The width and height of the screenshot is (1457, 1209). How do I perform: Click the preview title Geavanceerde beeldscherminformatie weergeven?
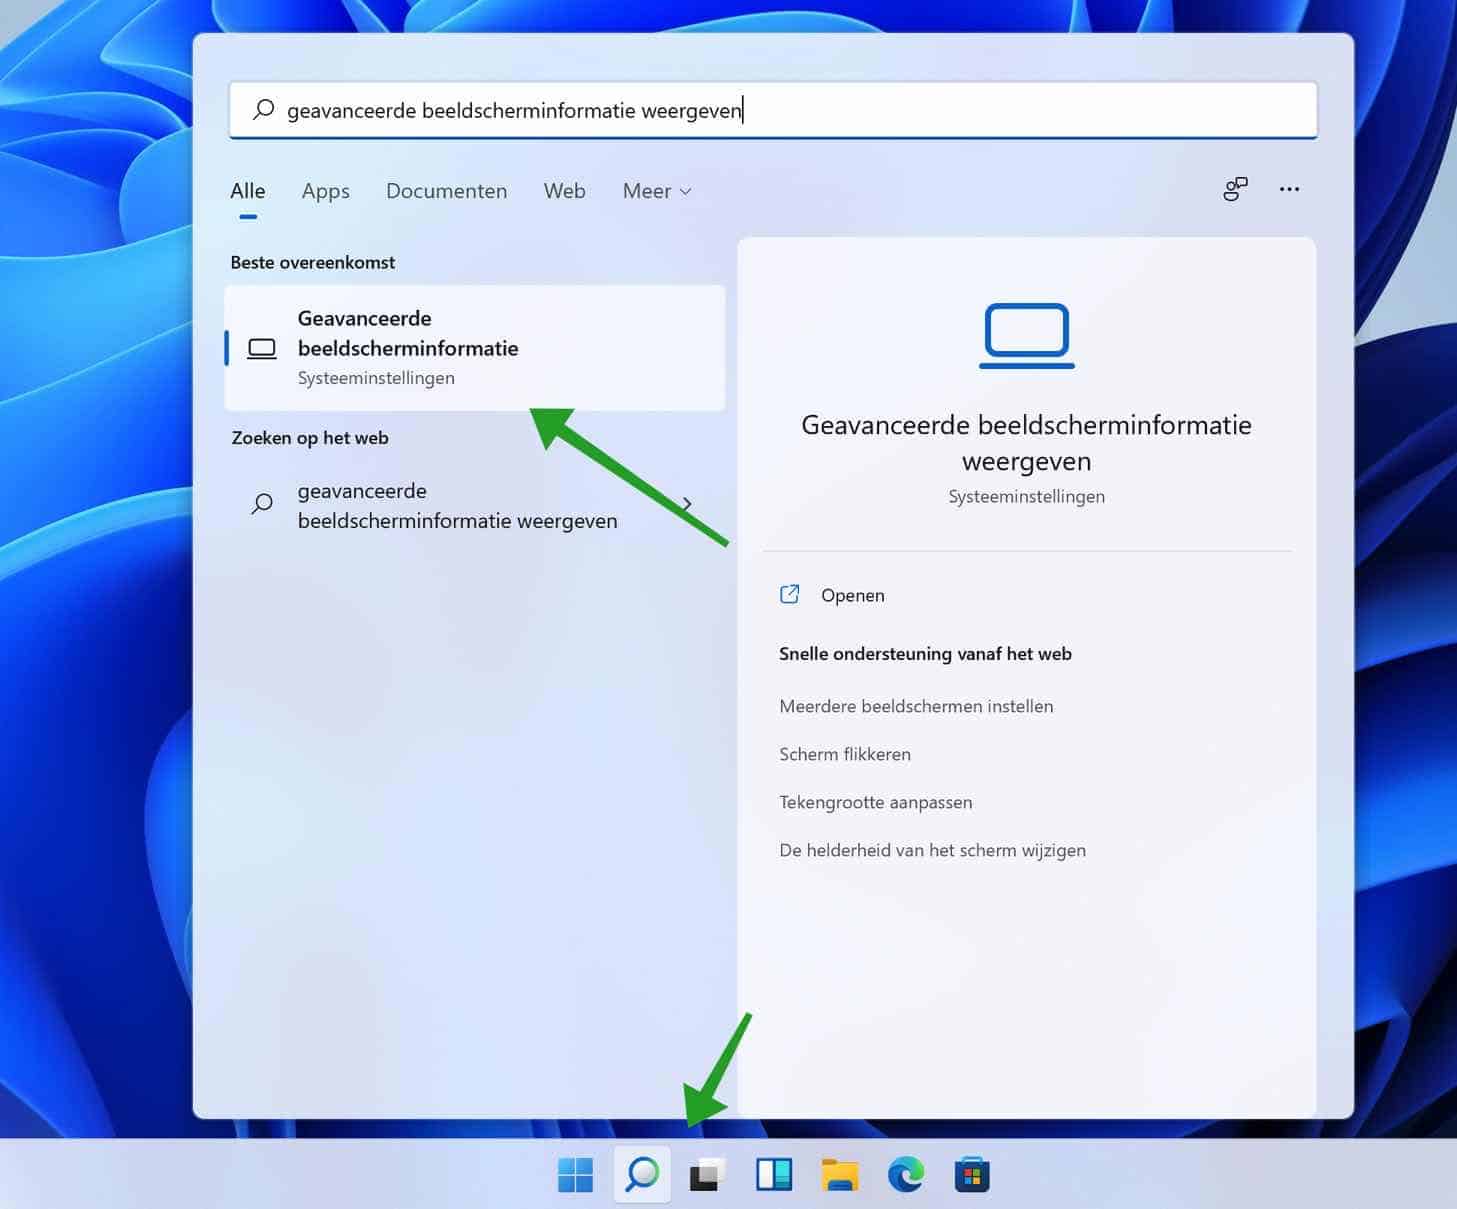pos(1027,443)
